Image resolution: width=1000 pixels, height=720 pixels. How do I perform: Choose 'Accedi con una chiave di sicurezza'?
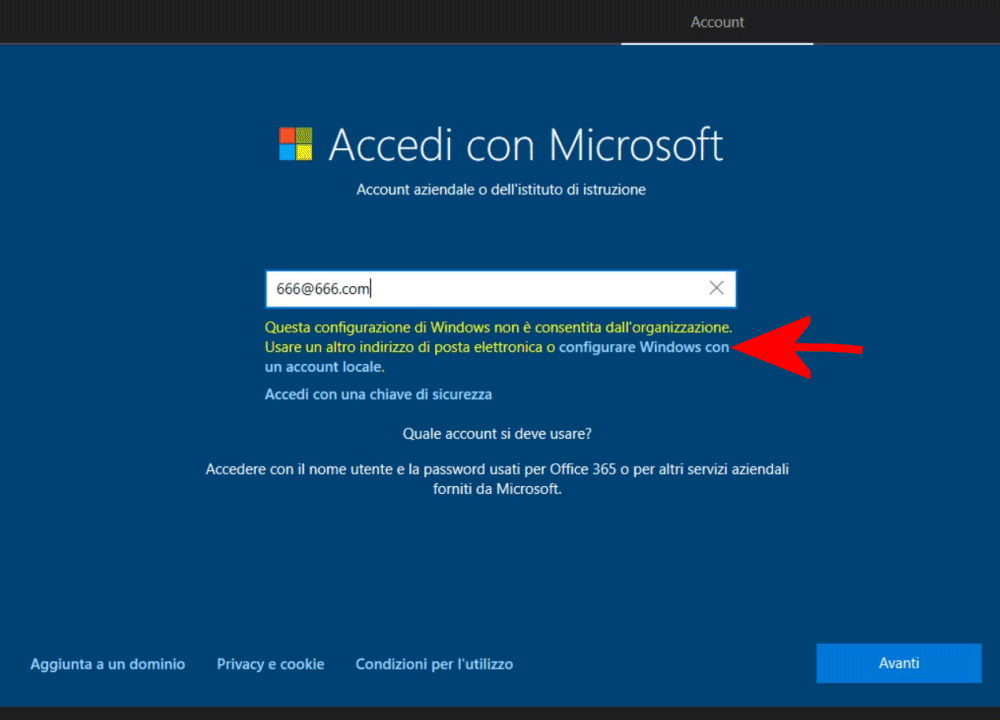click(x=378, y=395)
